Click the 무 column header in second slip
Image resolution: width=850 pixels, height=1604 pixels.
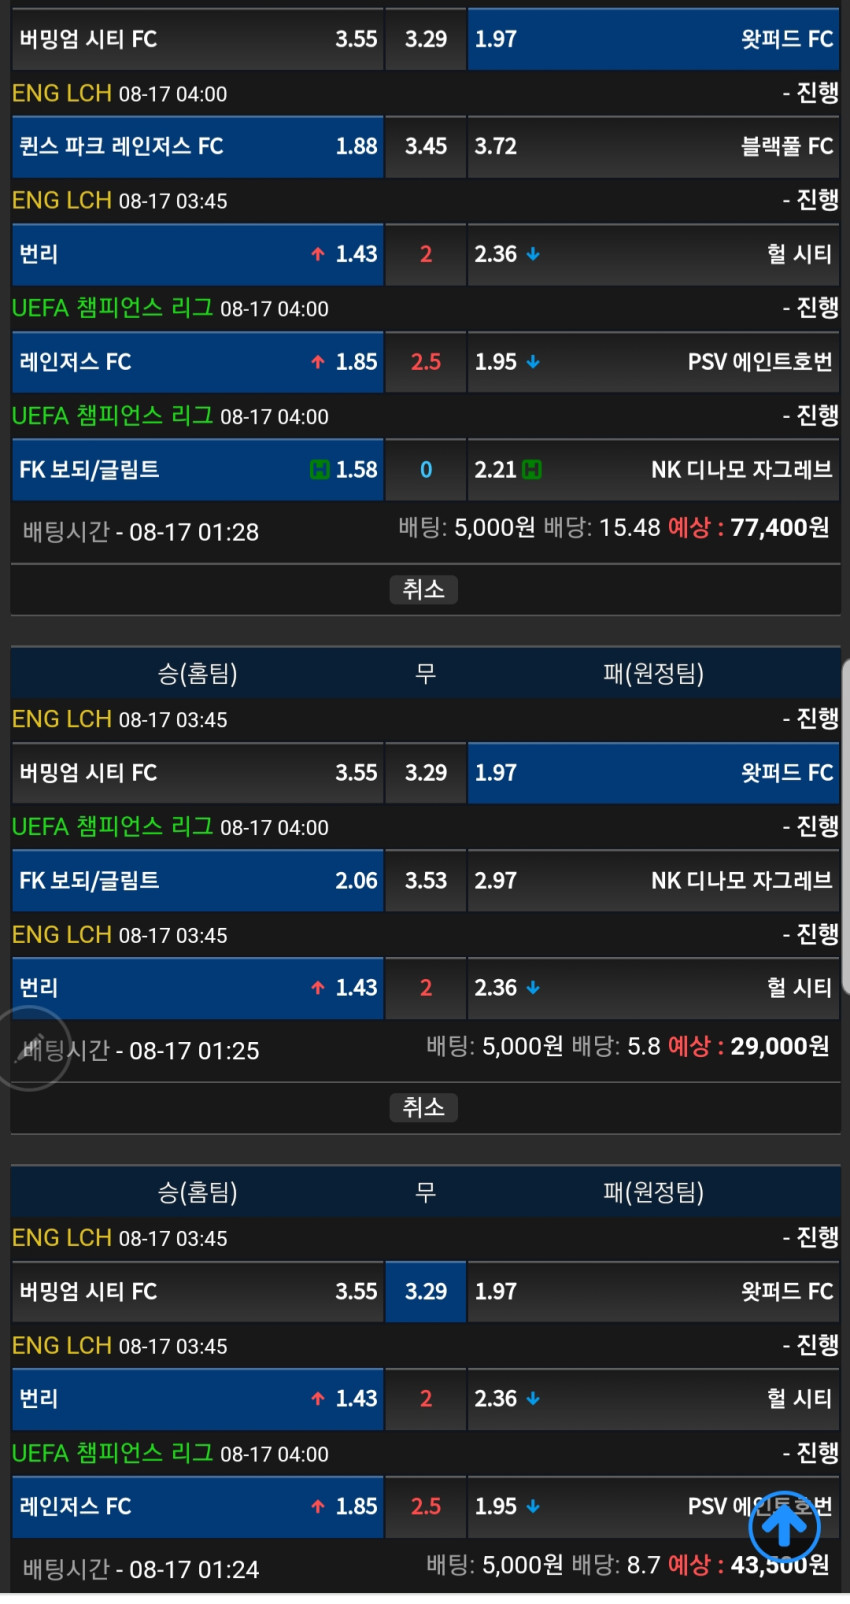[x=426, y=673]
